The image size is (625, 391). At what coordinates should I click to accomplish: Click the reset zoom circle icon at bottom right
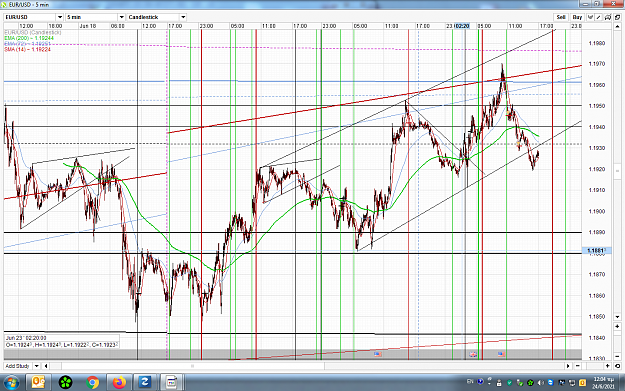pos(617,365)
